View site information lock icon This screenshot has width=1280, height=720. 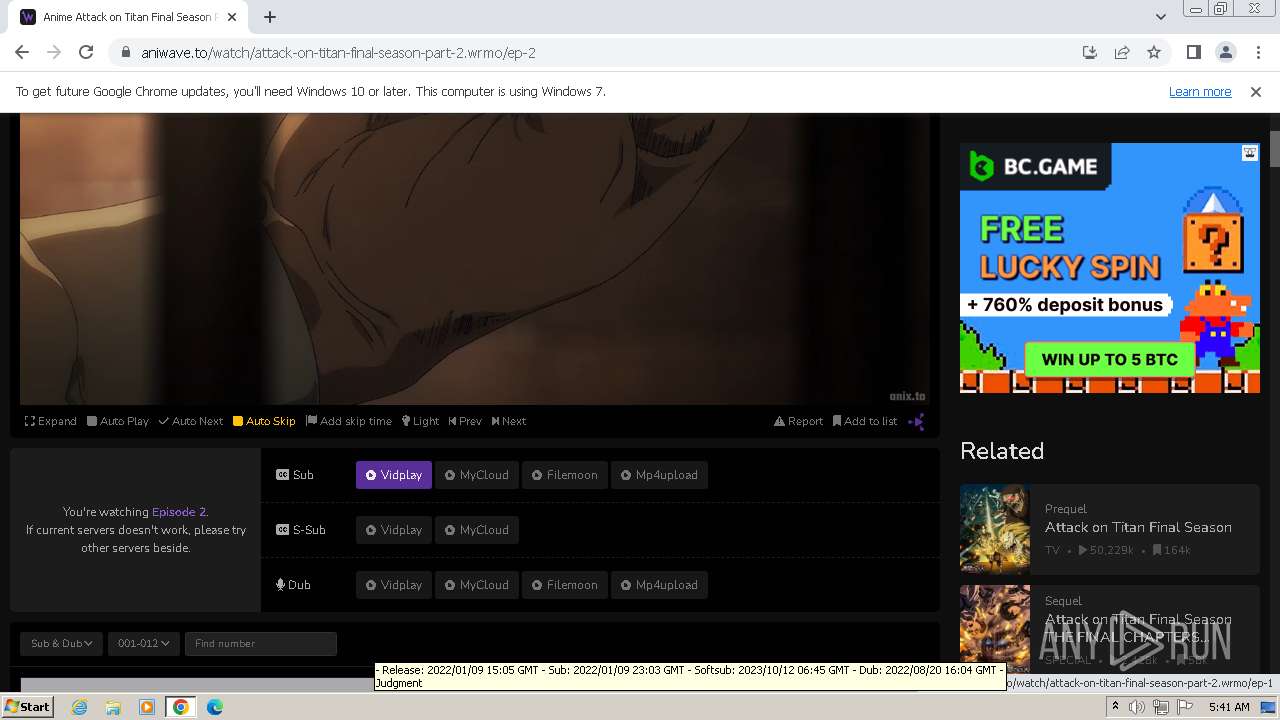(125, 52)
